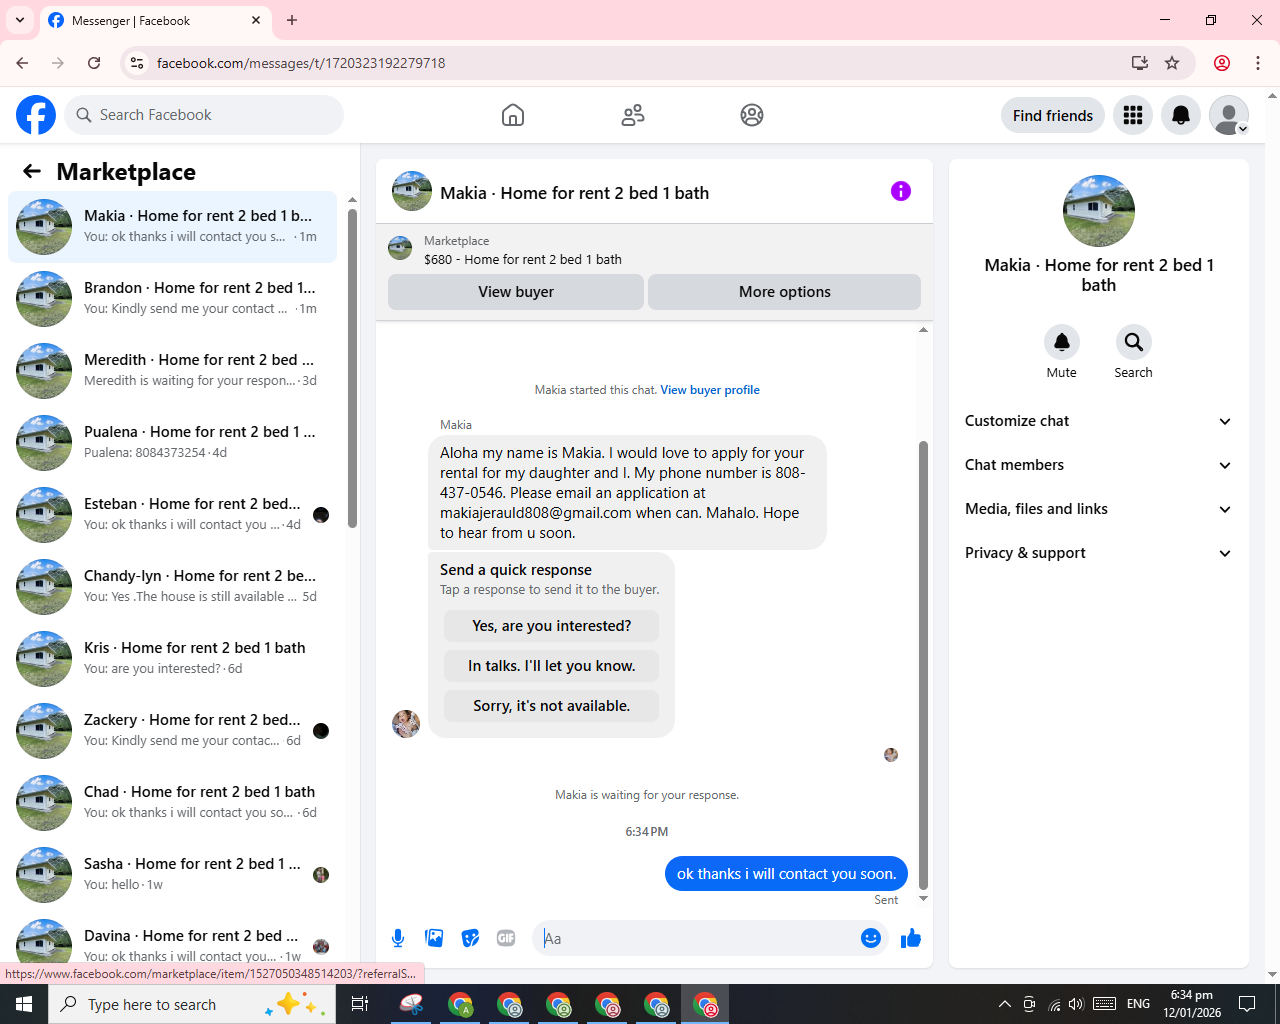Image resolution: width=1280 pixels, height=1024 pixels.
Task: Open Task View on the taskbar
Action: pyautogui.click(x=360, y=1004)
